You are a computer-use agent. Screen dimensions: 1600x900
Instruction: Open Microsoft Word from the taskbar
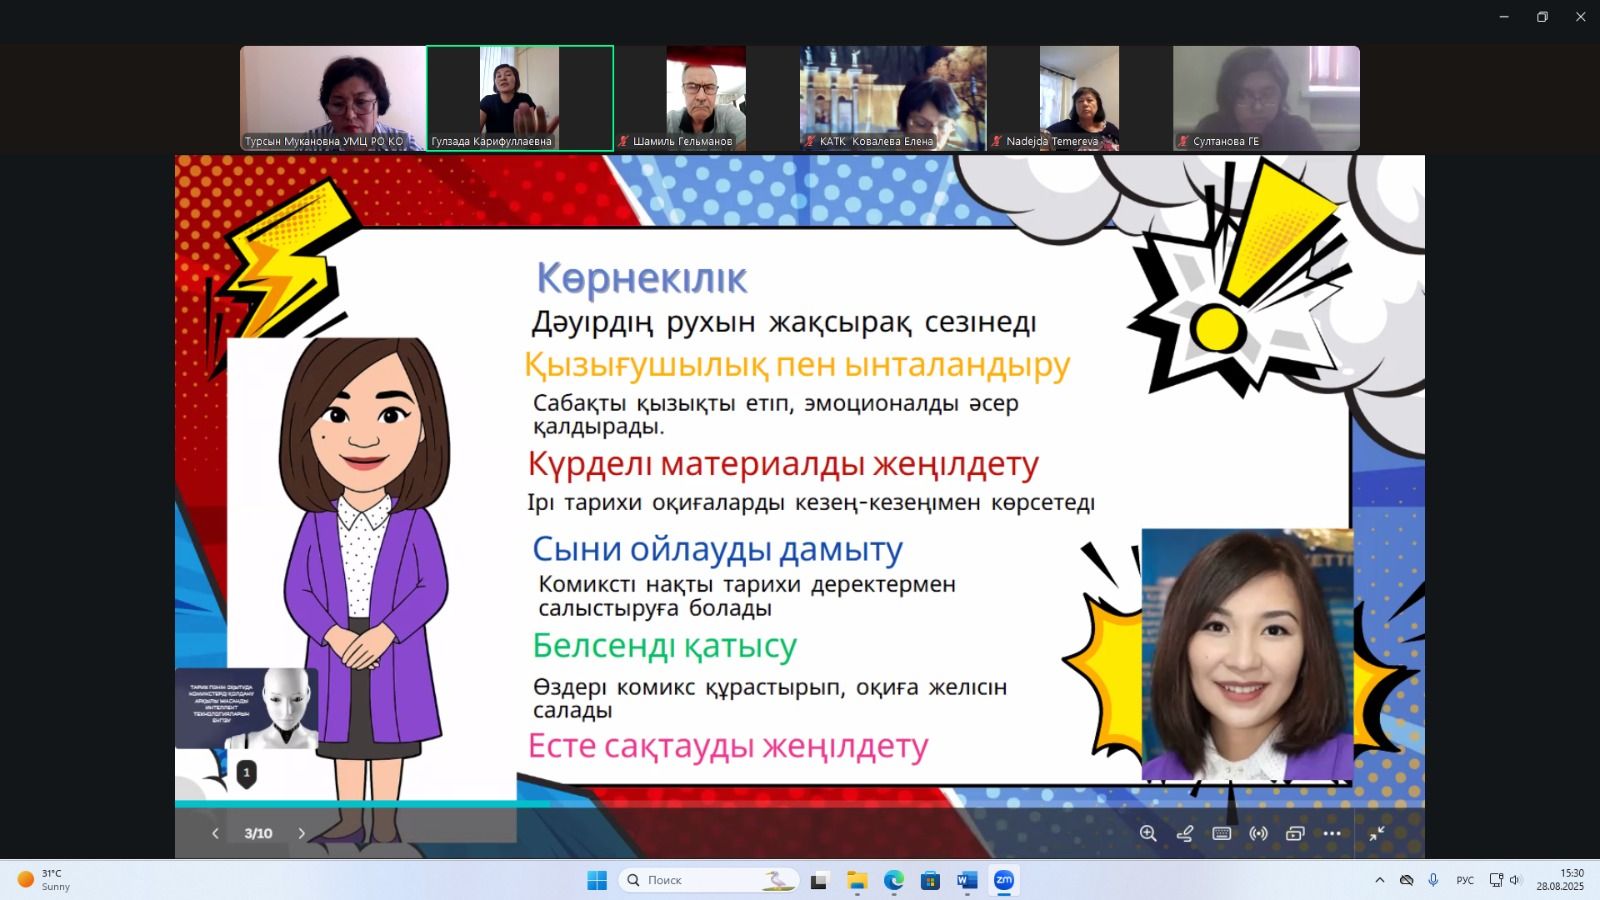click(x=966, y=880)
